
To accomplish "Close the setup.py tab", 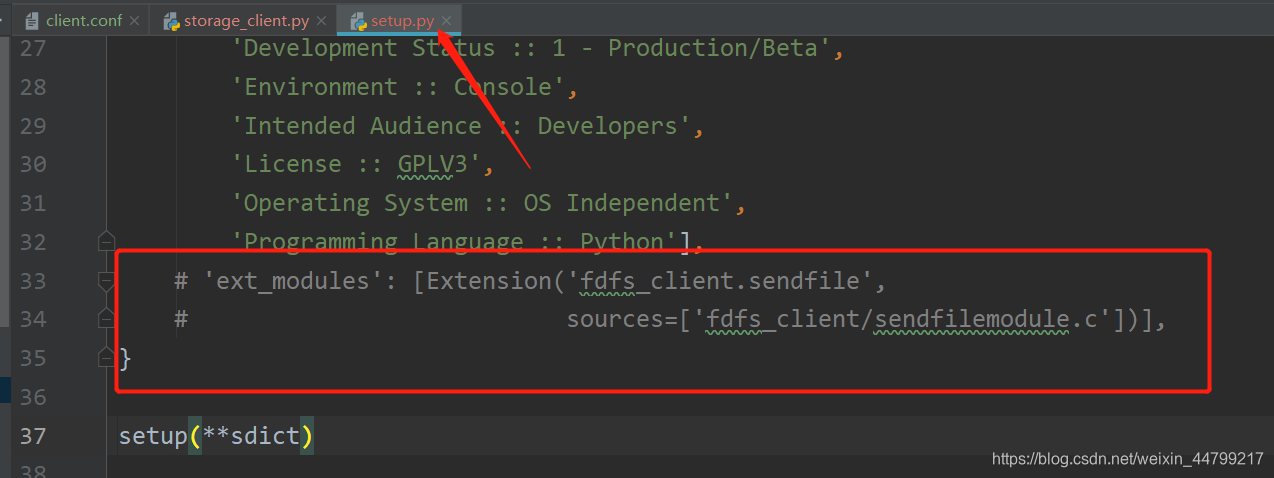I will pyautogui.click(x=446, y=21).
